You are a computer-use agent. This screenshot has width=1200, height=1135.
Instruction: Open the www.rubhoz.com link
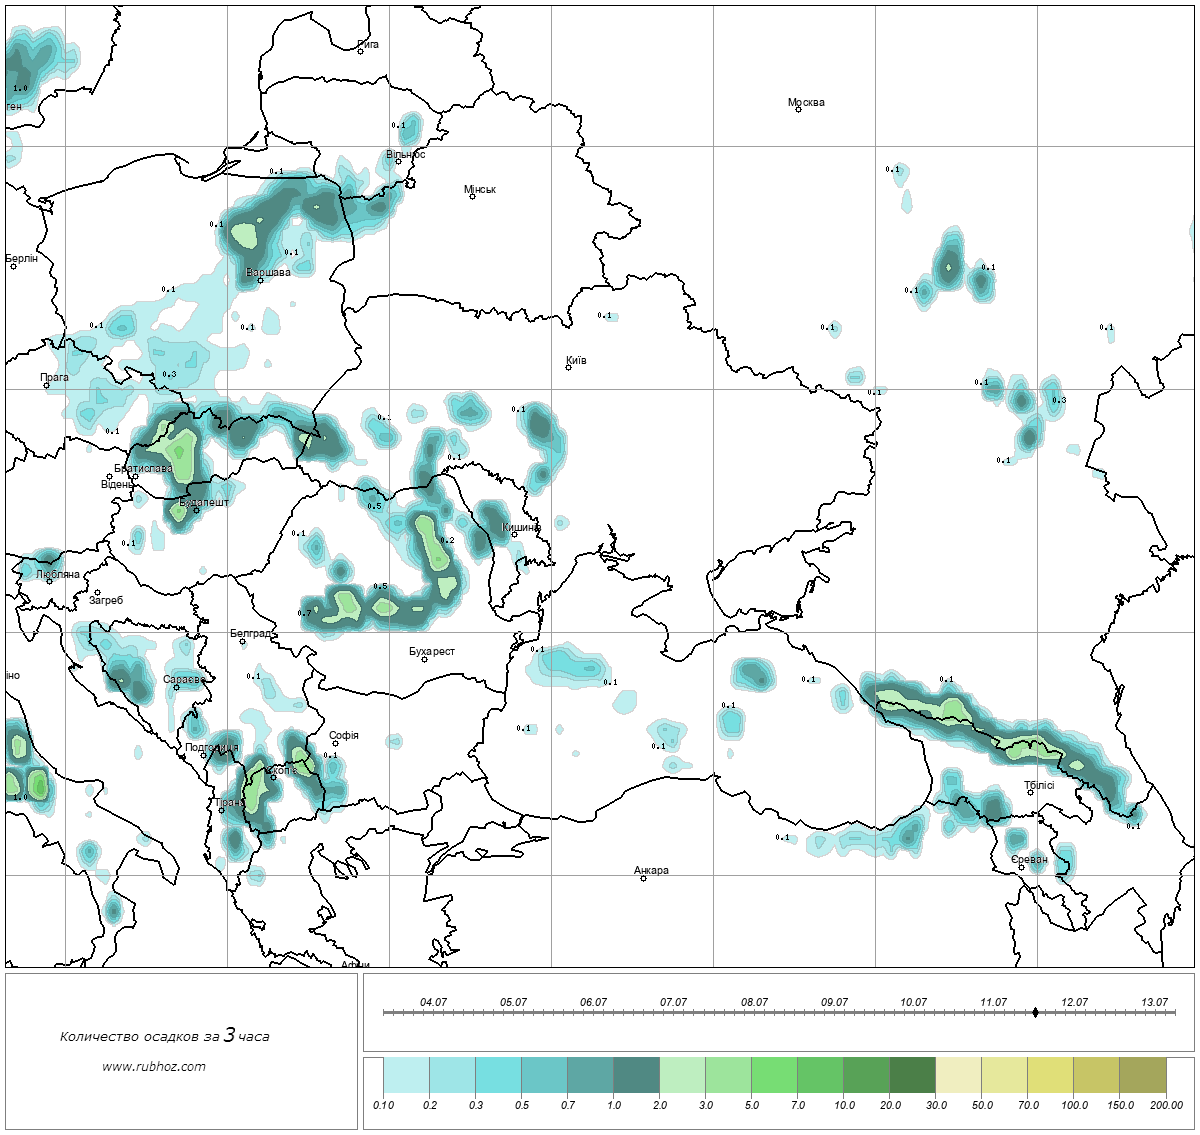(x=154, y=1066)
